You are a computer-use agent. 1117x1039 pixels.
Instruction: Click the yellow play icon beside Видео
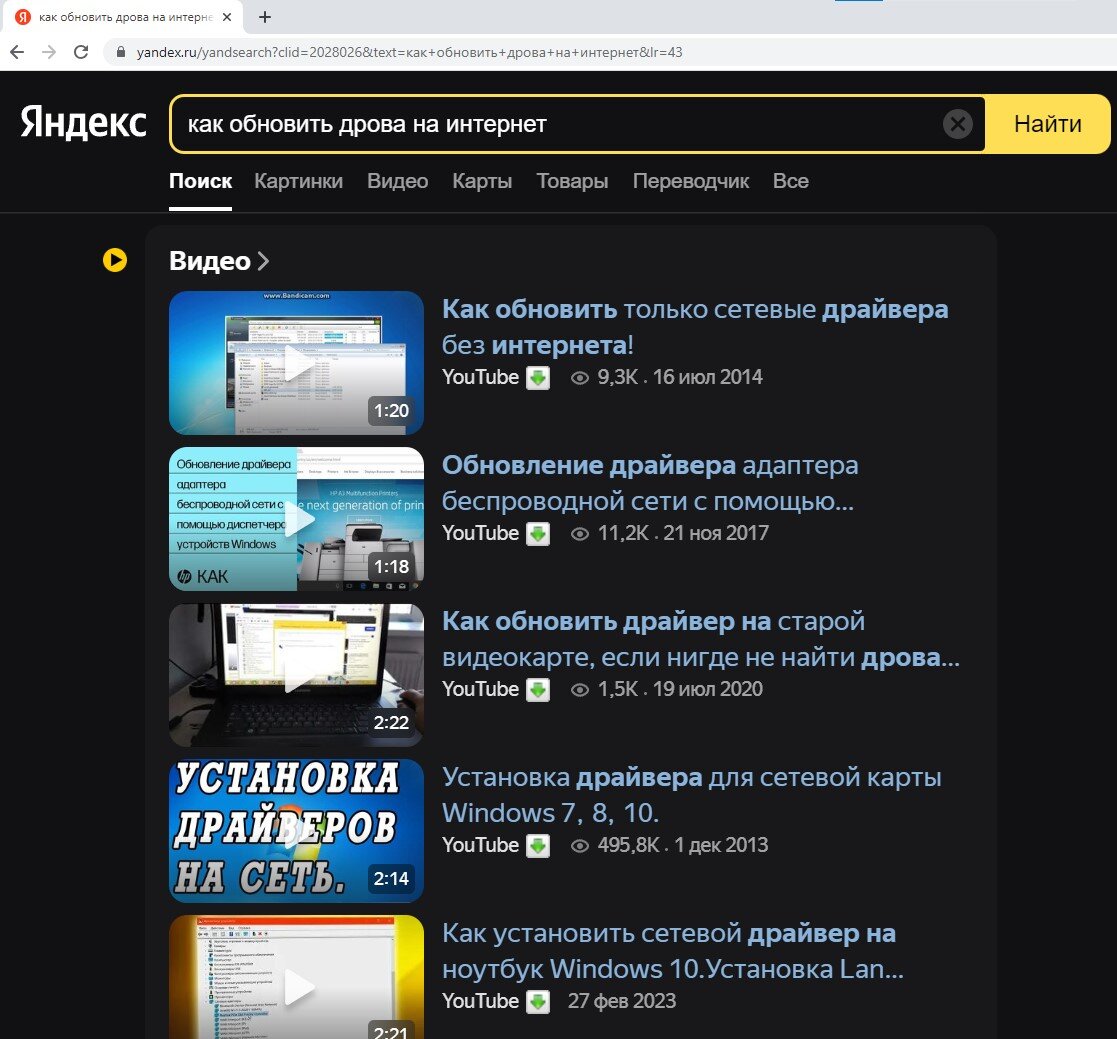pyautogui.click(x=115, y=260)
